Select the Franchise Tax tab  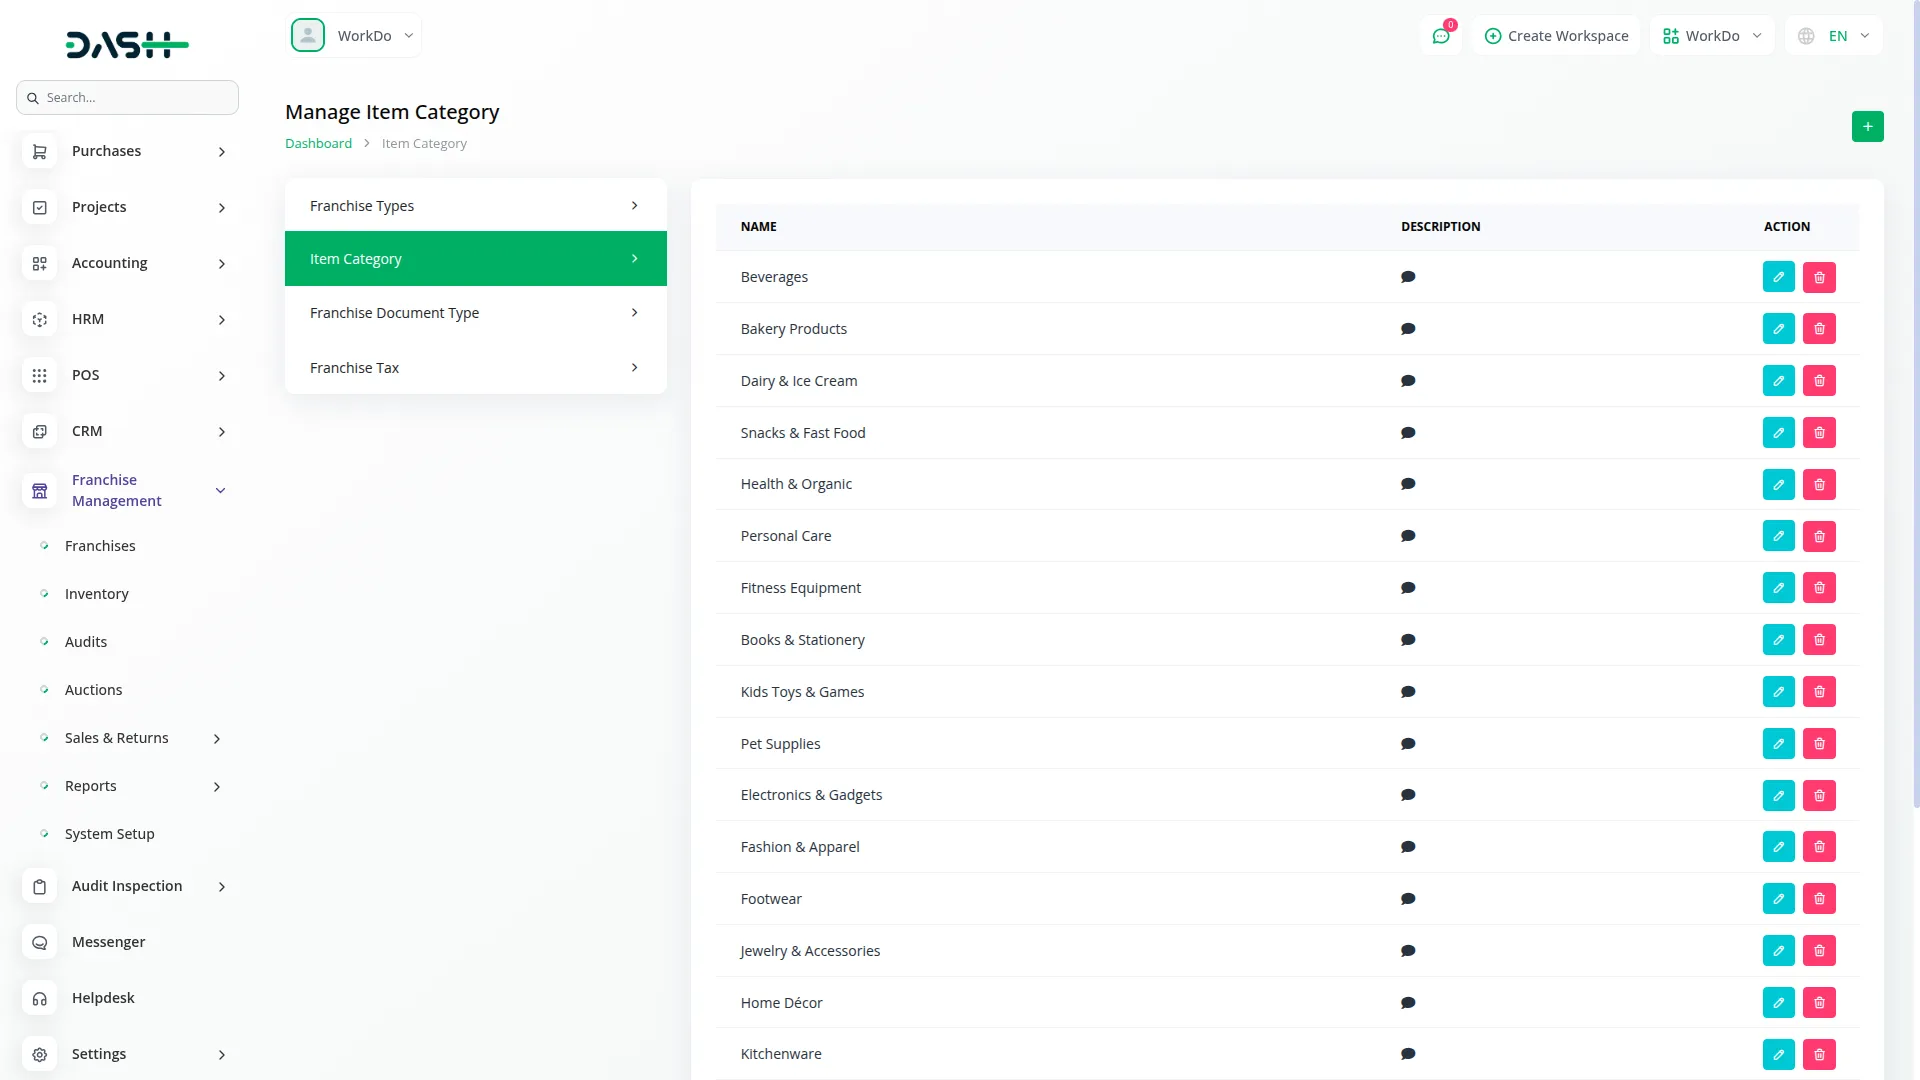(x=475, y=368)
